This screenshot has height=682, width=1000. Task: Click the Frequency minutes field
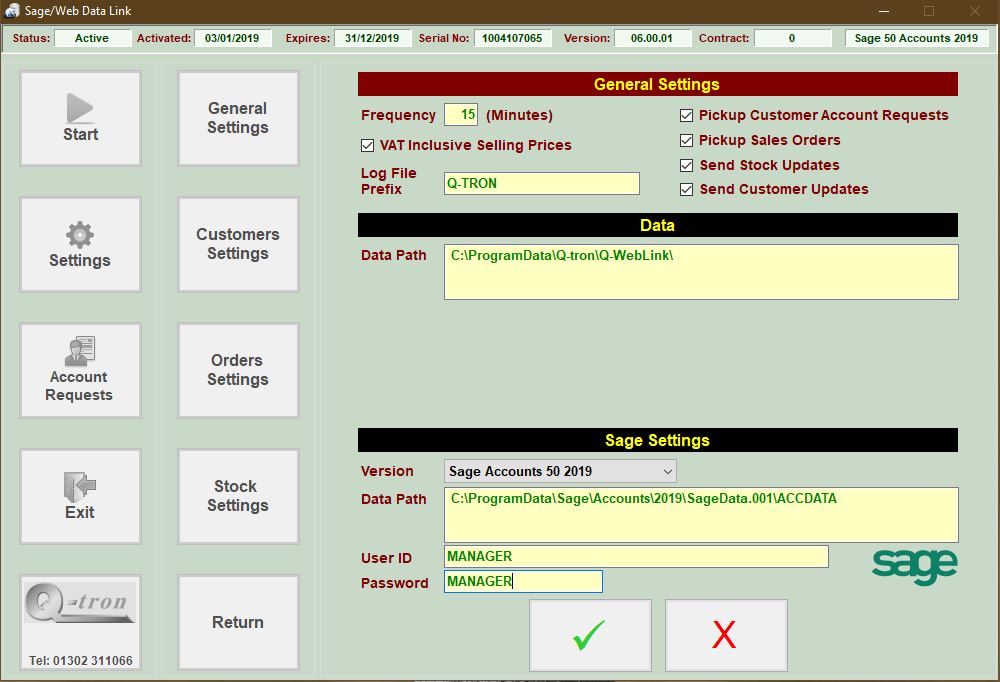pyautogui.click(x=460, y=115)
